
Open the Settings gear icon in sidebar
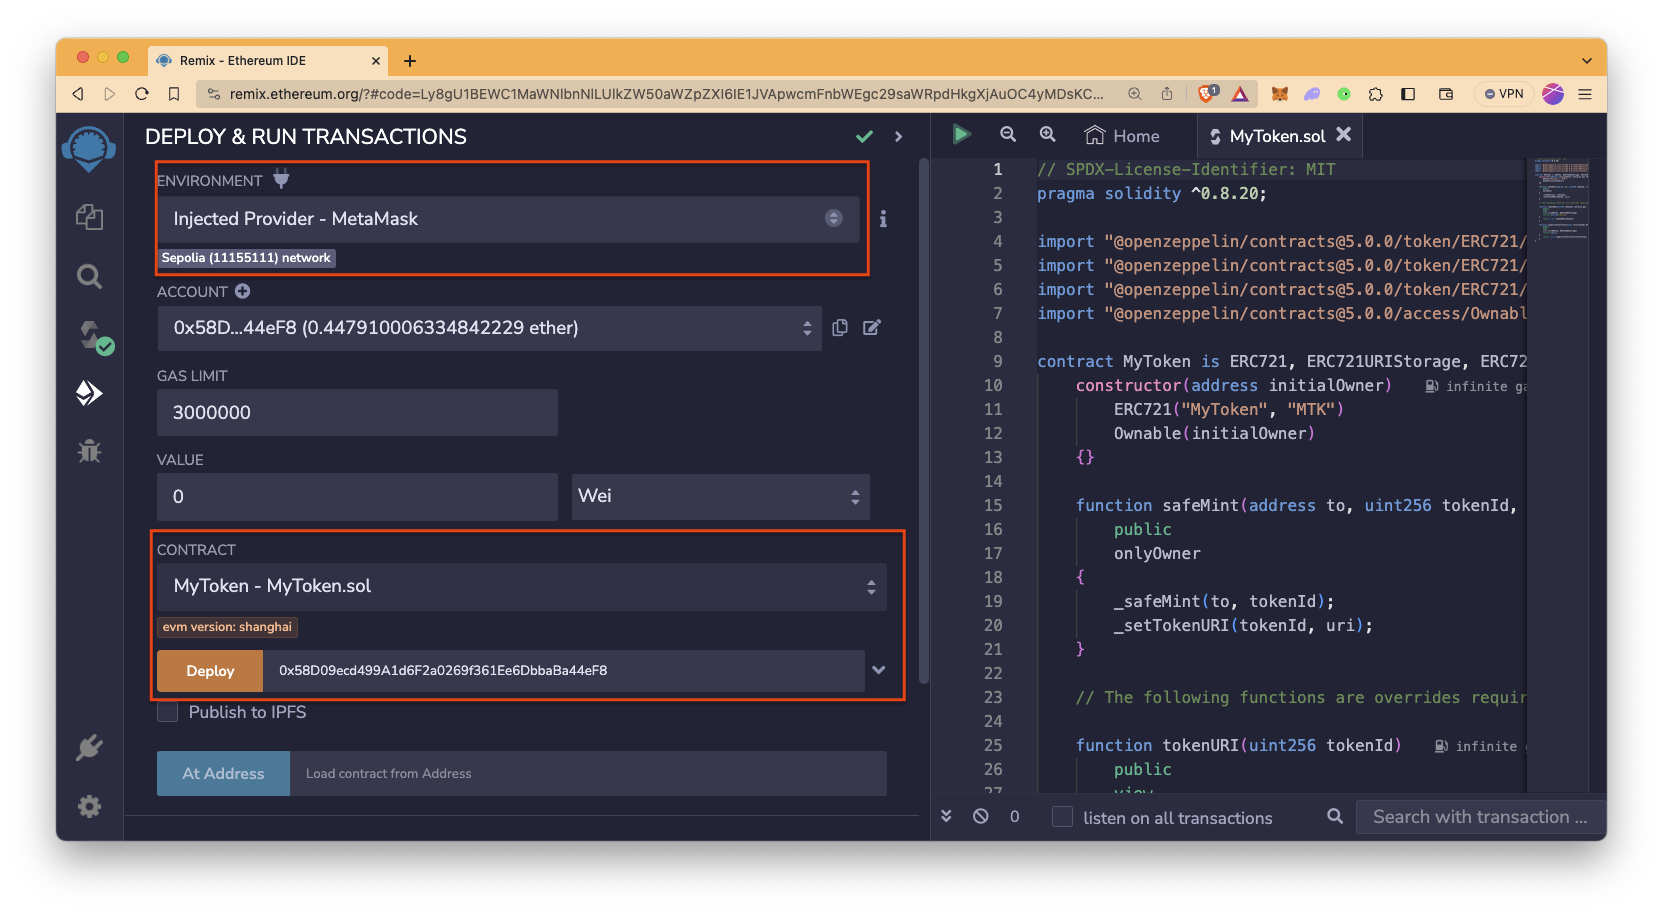pos(89,806)
